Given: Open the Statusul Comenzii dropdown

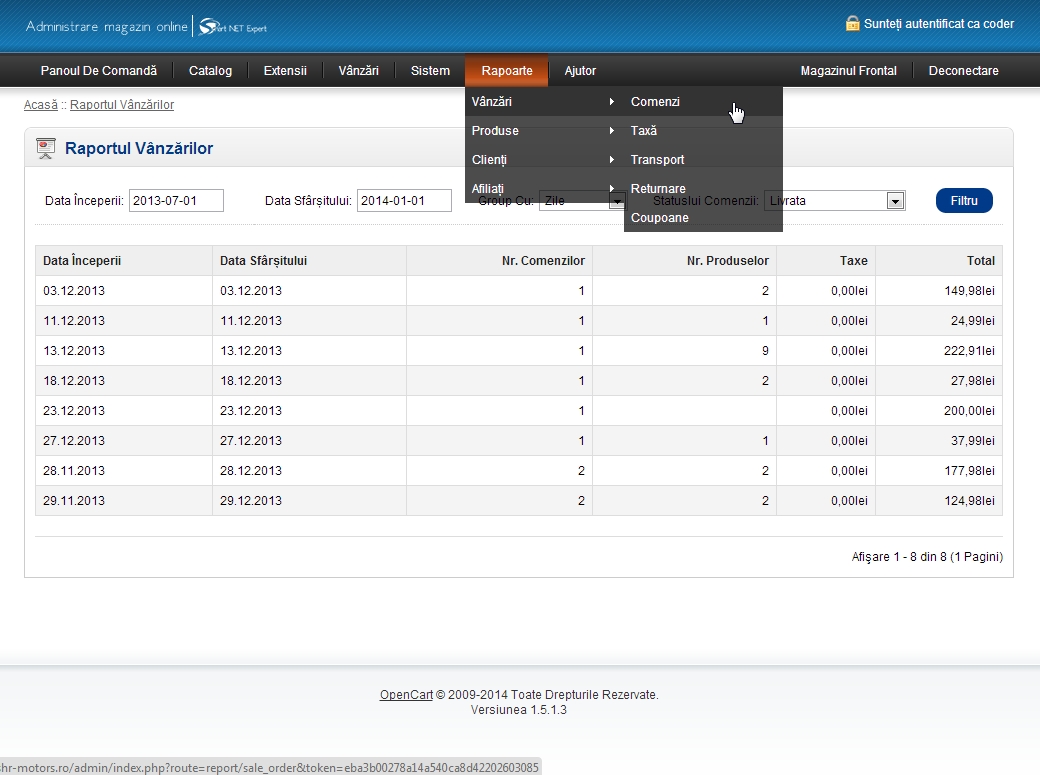Looking at the screenshot, I should tap(895, 201).
